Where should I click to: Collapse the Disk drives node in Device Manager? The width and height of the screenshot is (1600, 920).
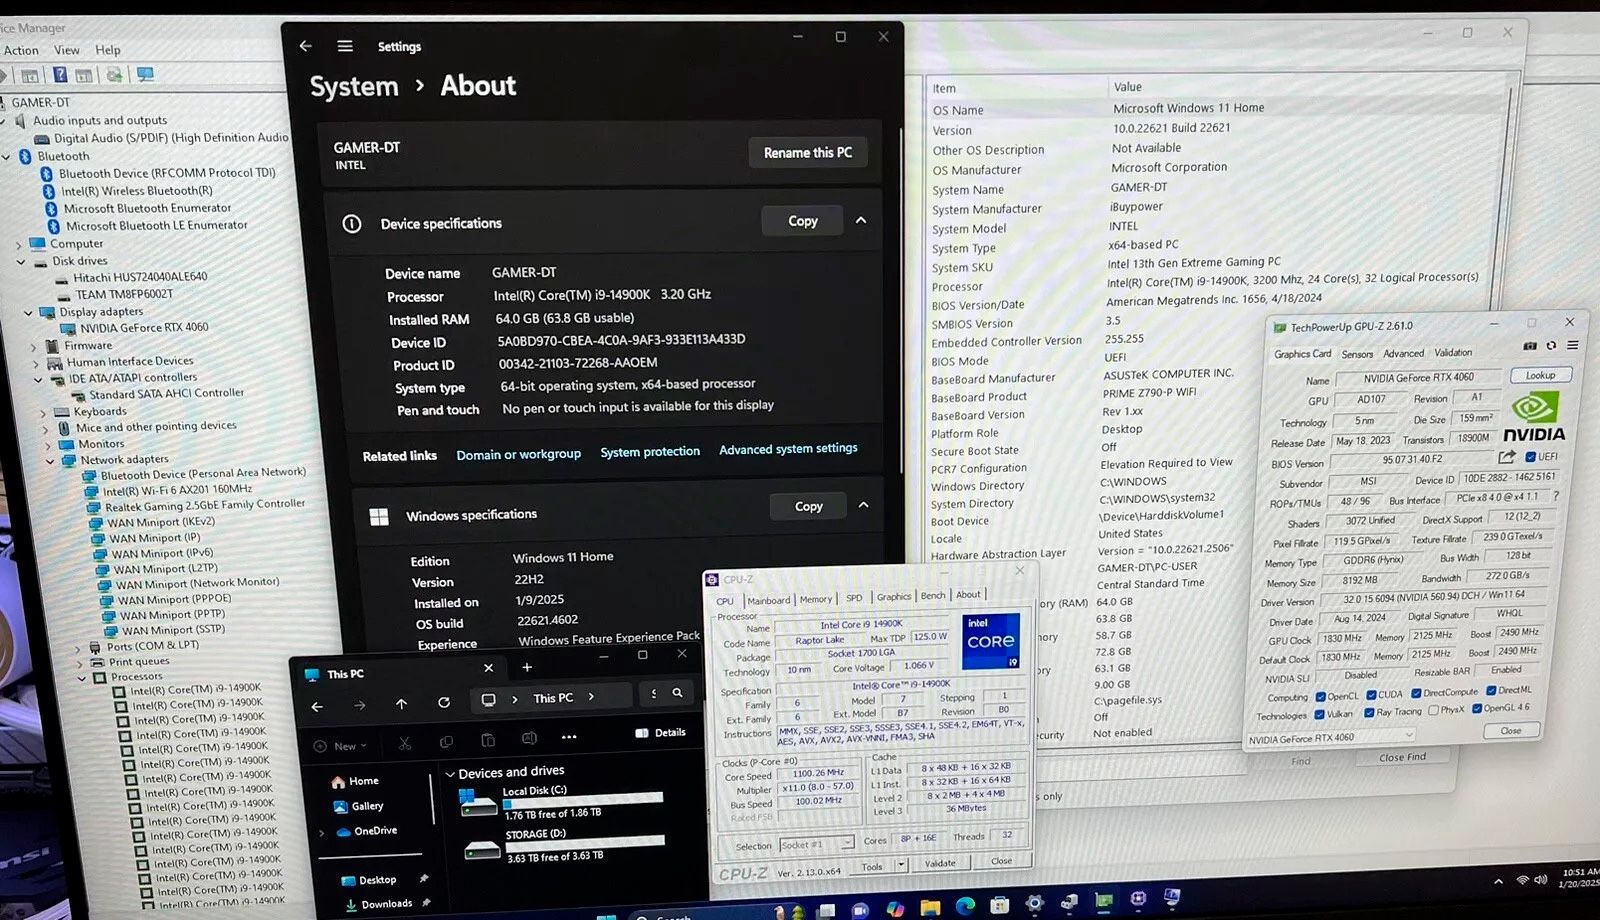coord(21,262)
